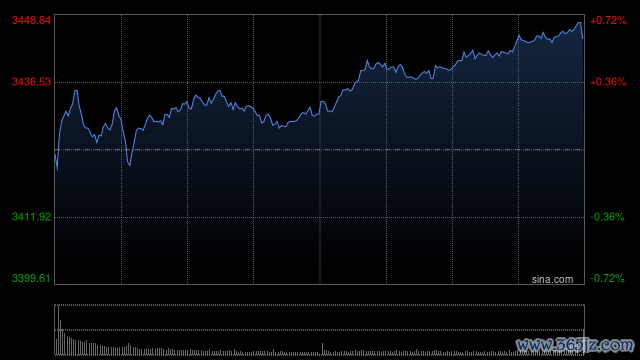
Task: Click the 3411.92 green price label
Action: click(31, 217)
